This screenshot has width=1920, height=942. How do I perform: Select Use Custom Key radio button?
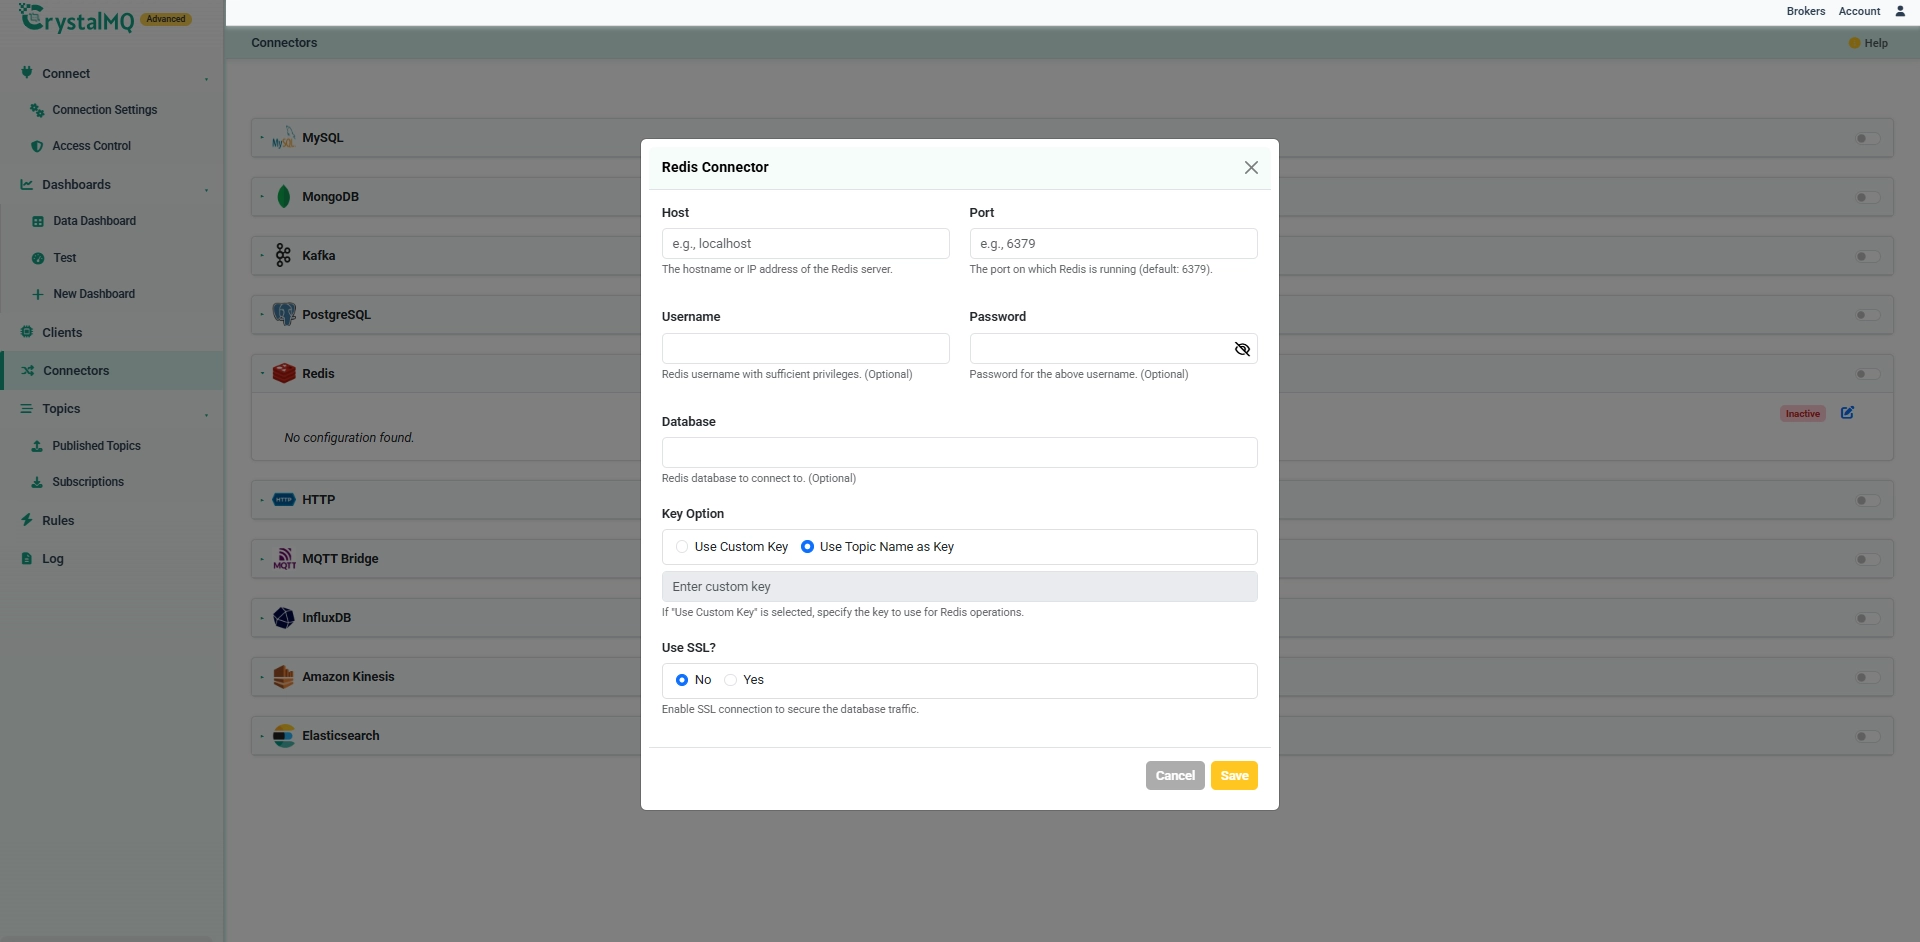pos(682,547)
